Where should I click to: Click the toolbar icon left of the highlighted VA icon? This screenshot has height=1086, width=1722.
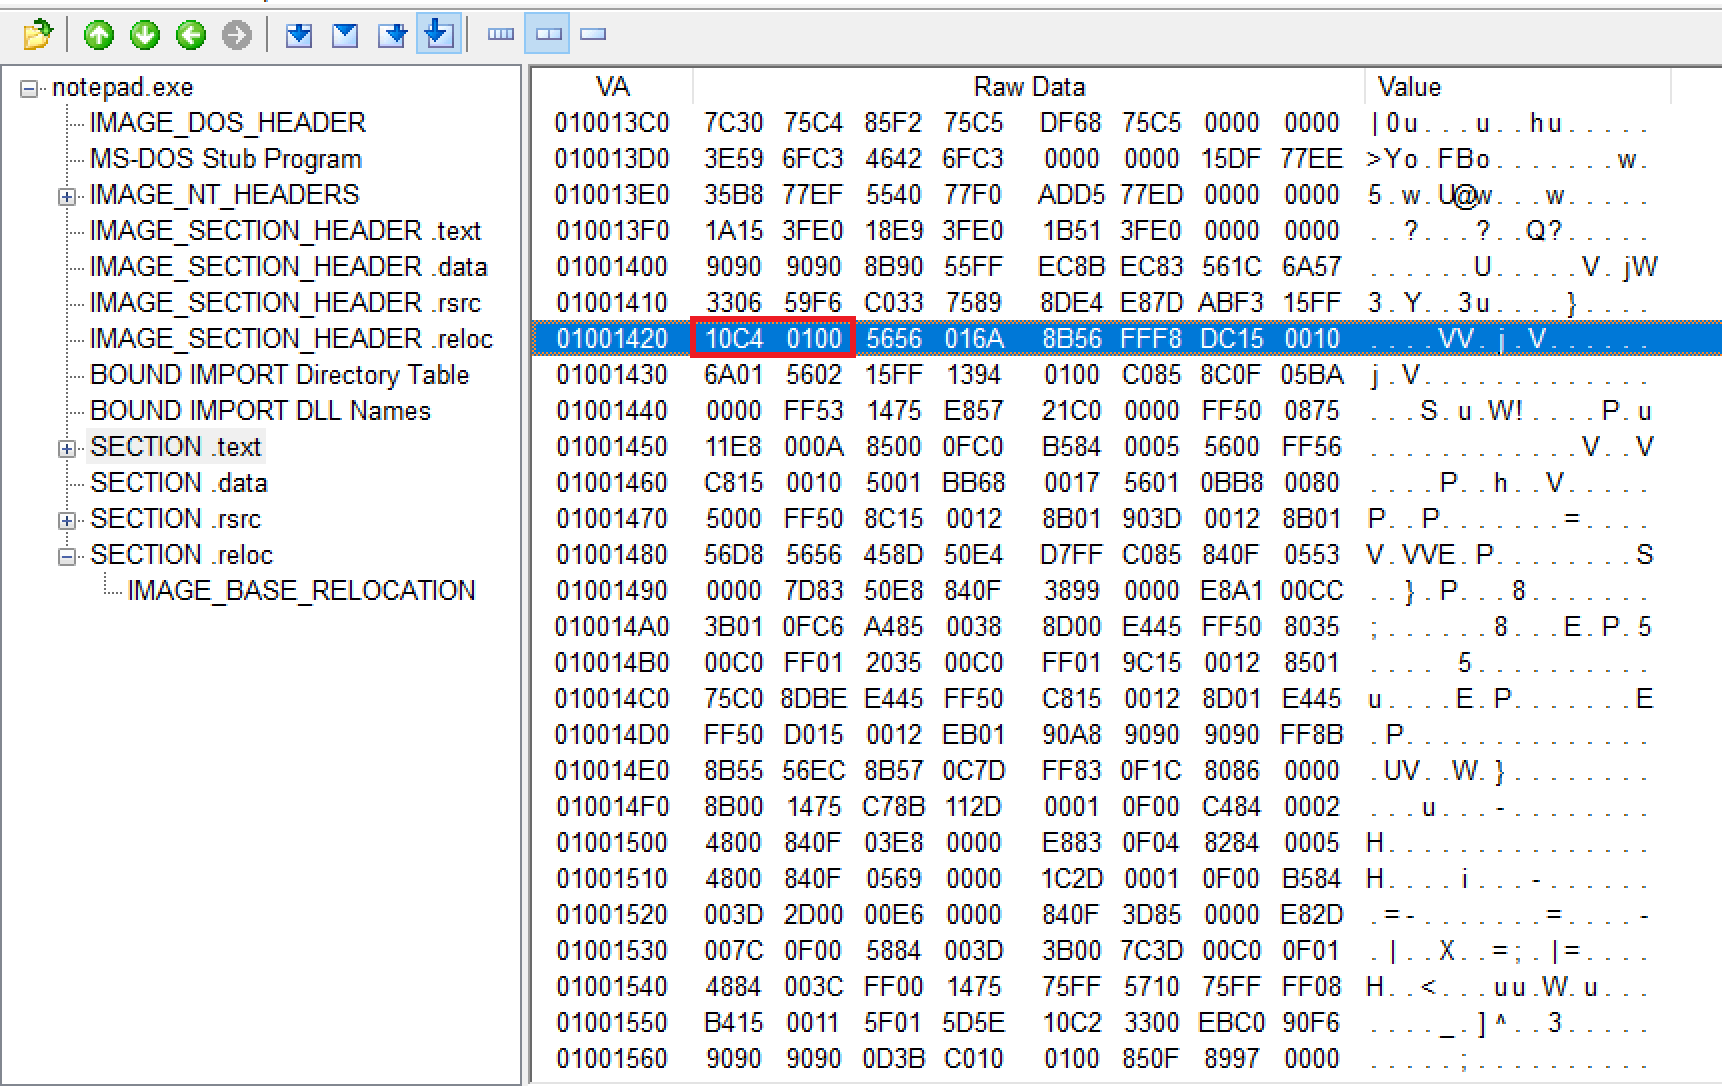[392, 35]
